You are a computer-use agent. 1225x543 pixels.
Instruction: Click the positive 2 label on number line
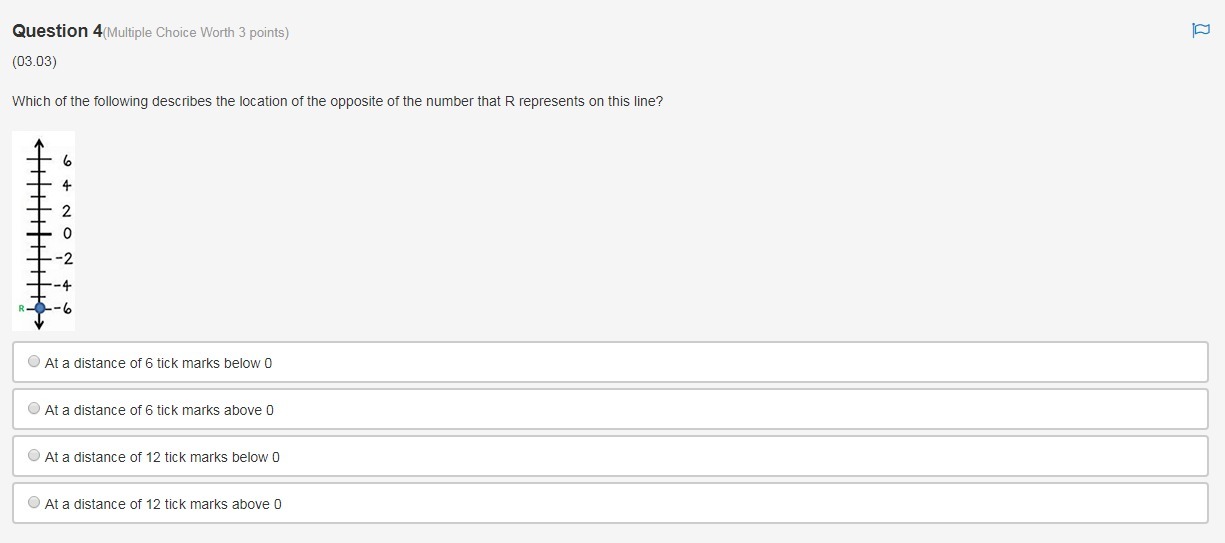pos(67,210)
